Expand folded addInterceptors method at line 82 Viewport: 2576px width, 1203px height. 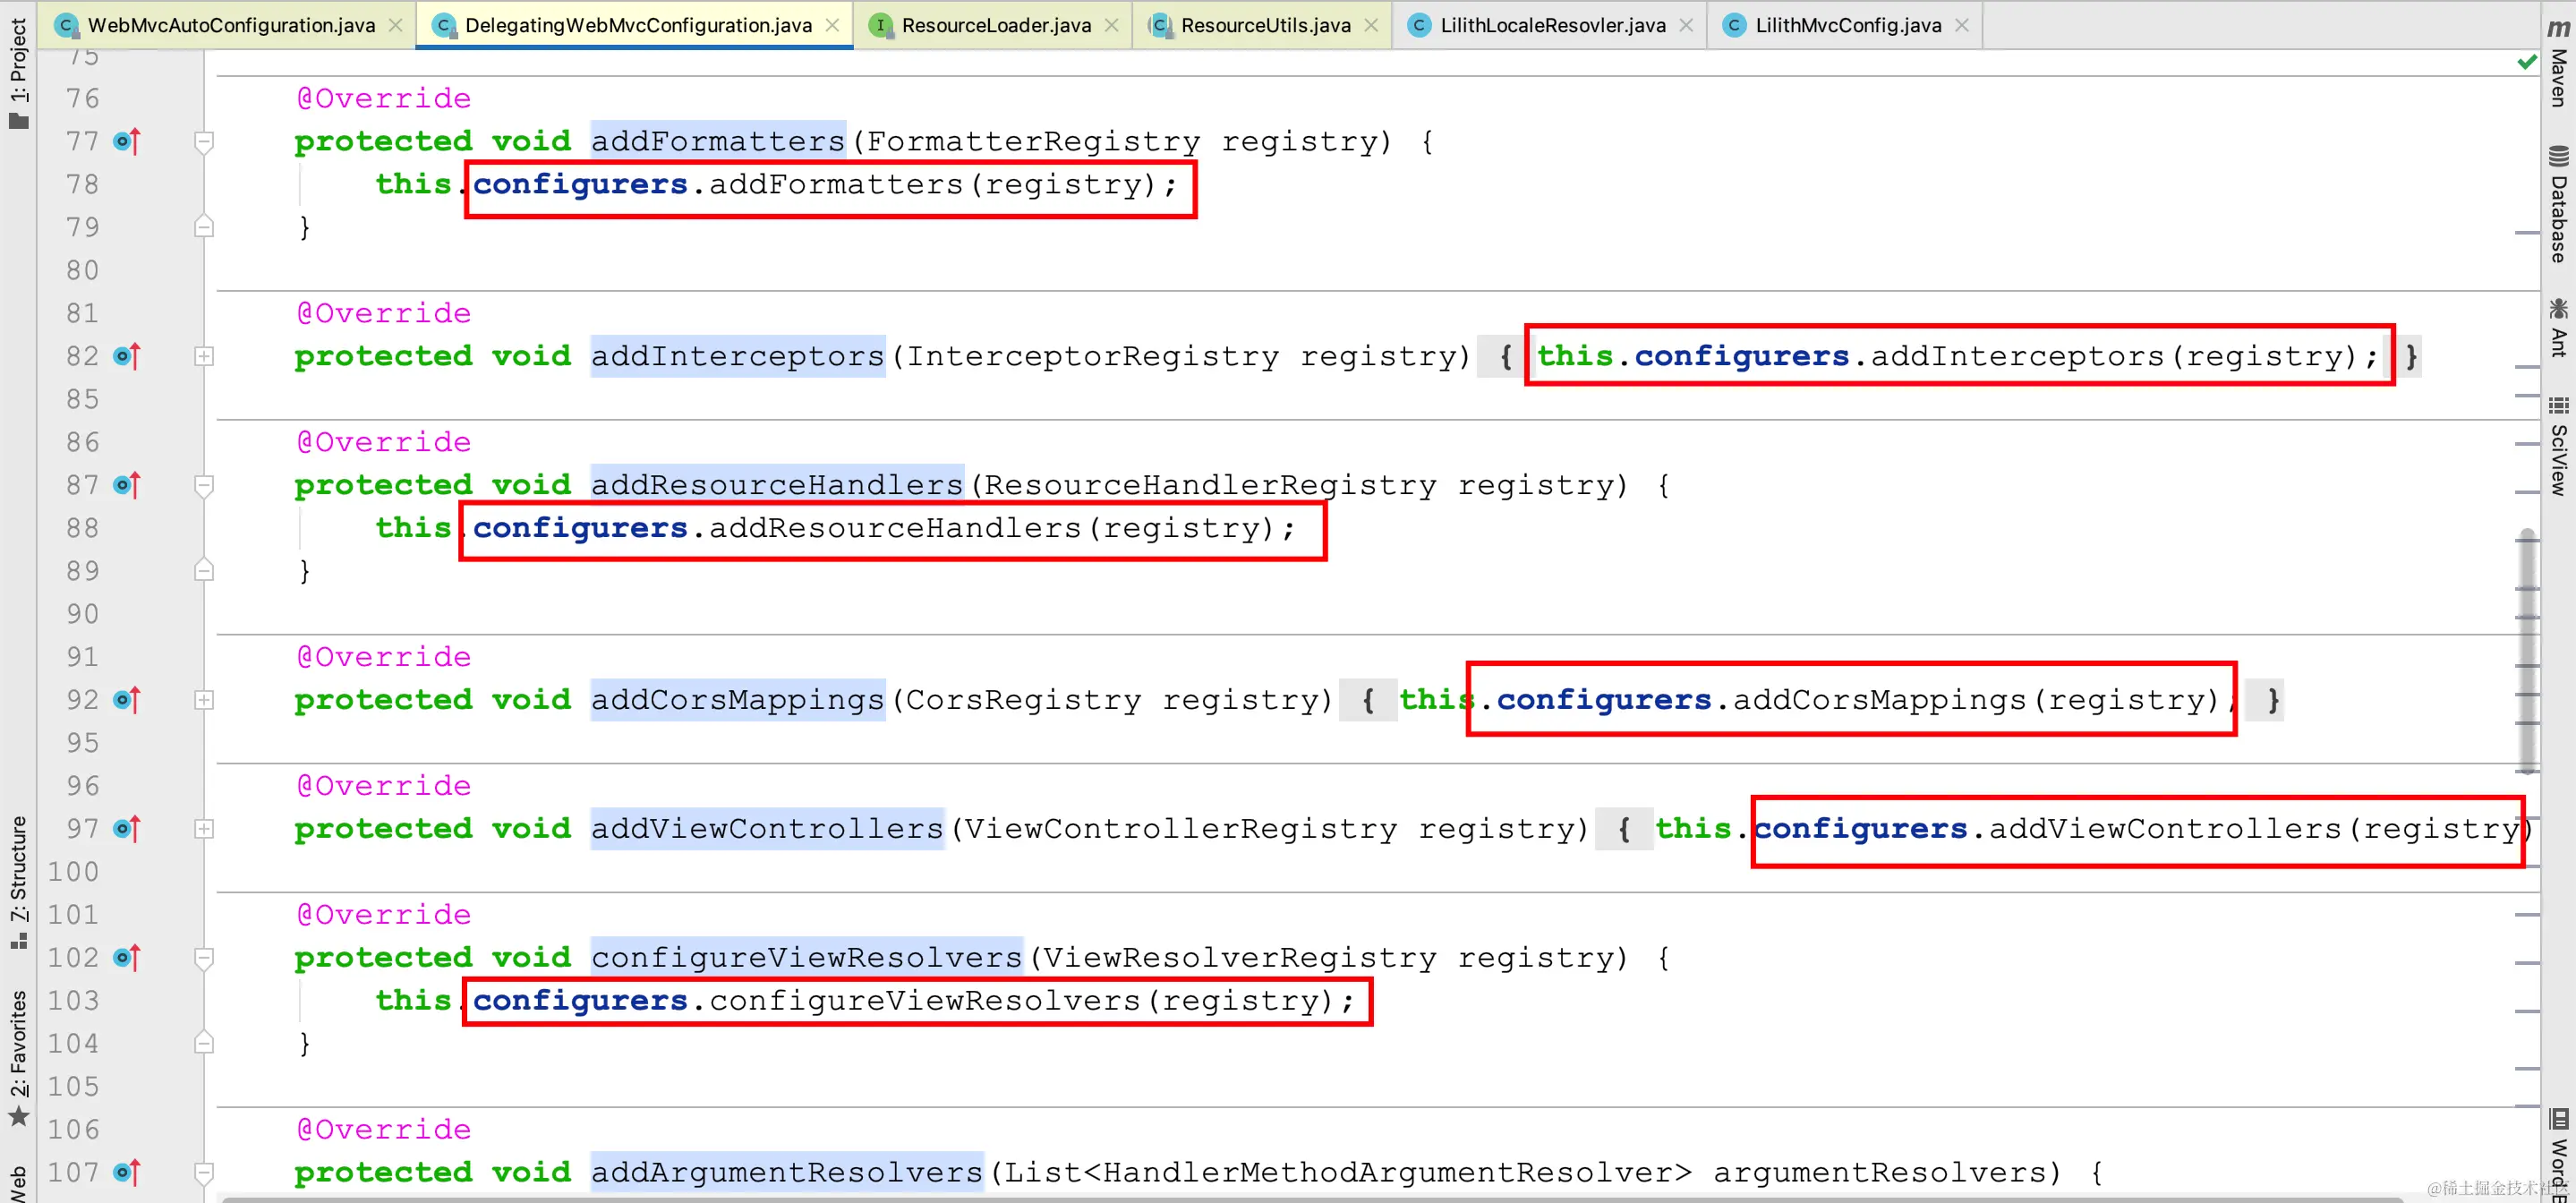204,357
